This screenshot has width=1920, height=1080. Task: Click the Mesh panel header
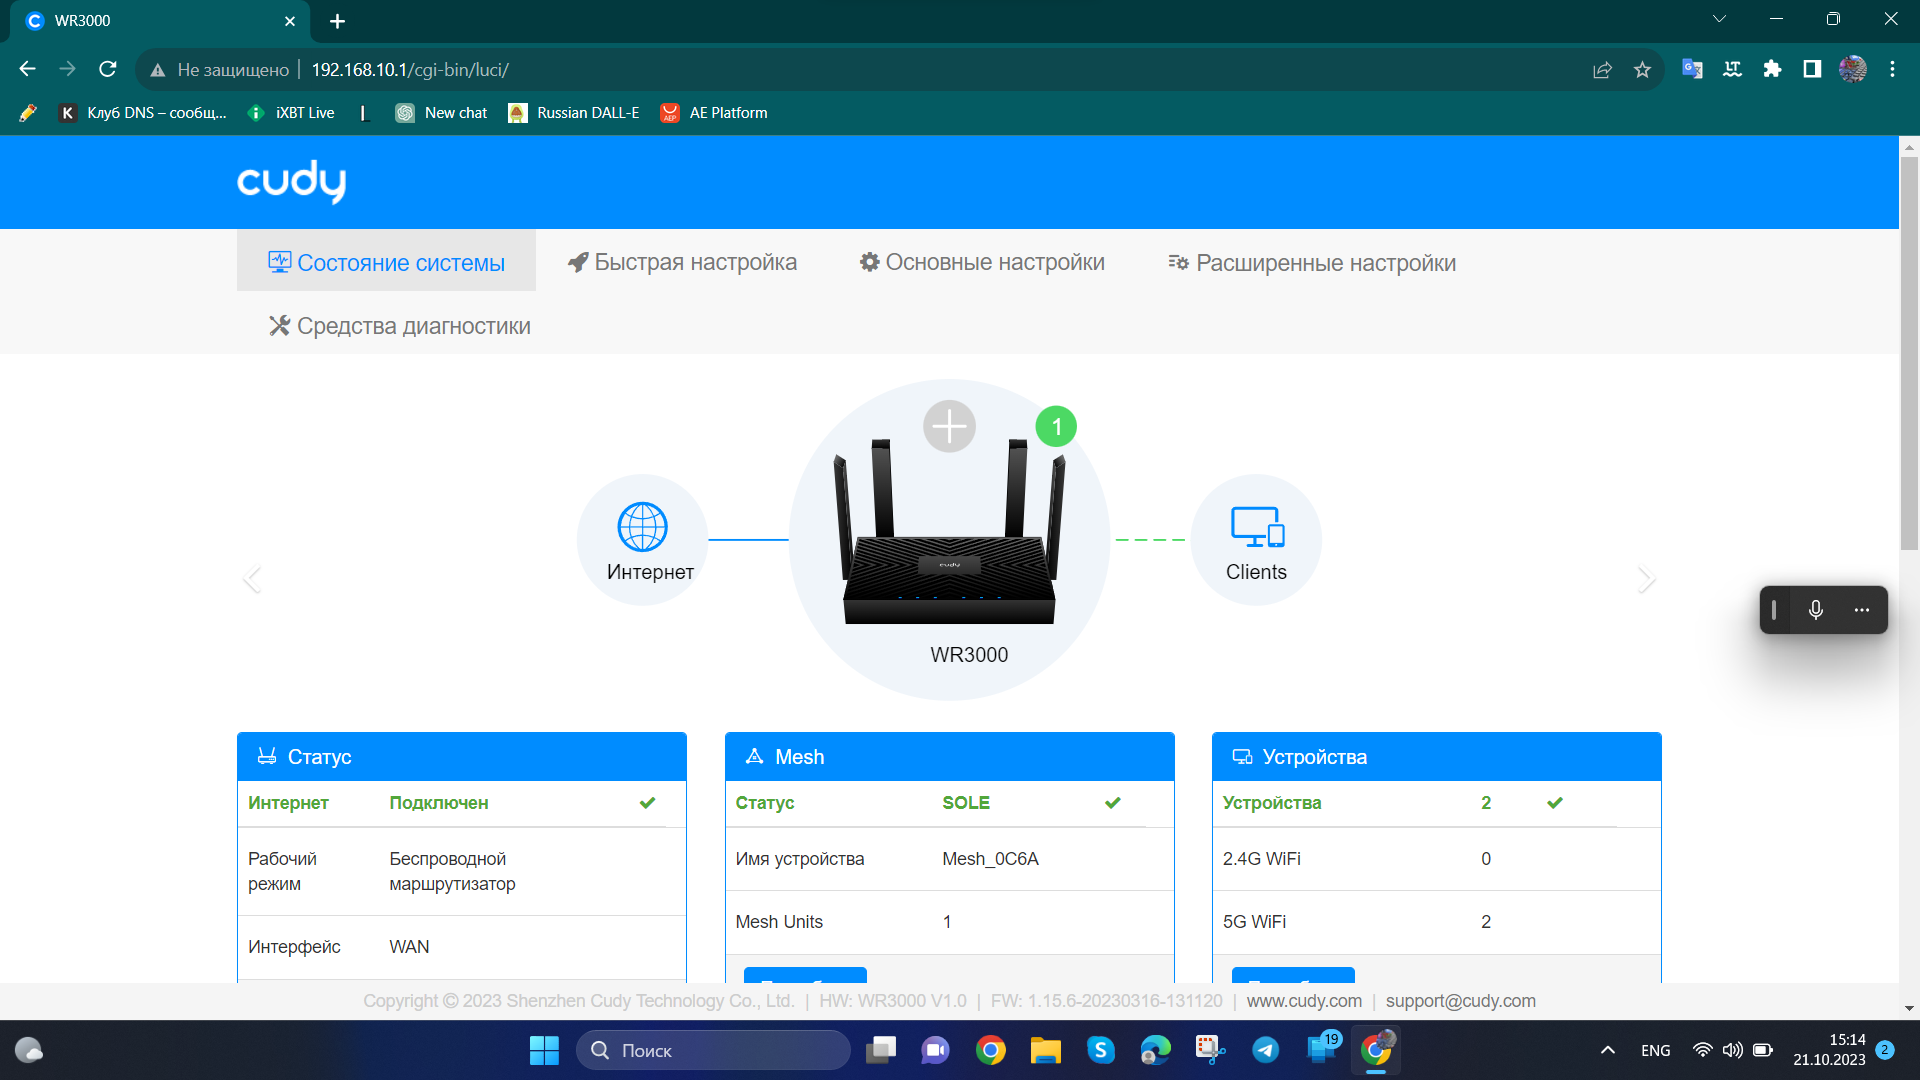949,757
